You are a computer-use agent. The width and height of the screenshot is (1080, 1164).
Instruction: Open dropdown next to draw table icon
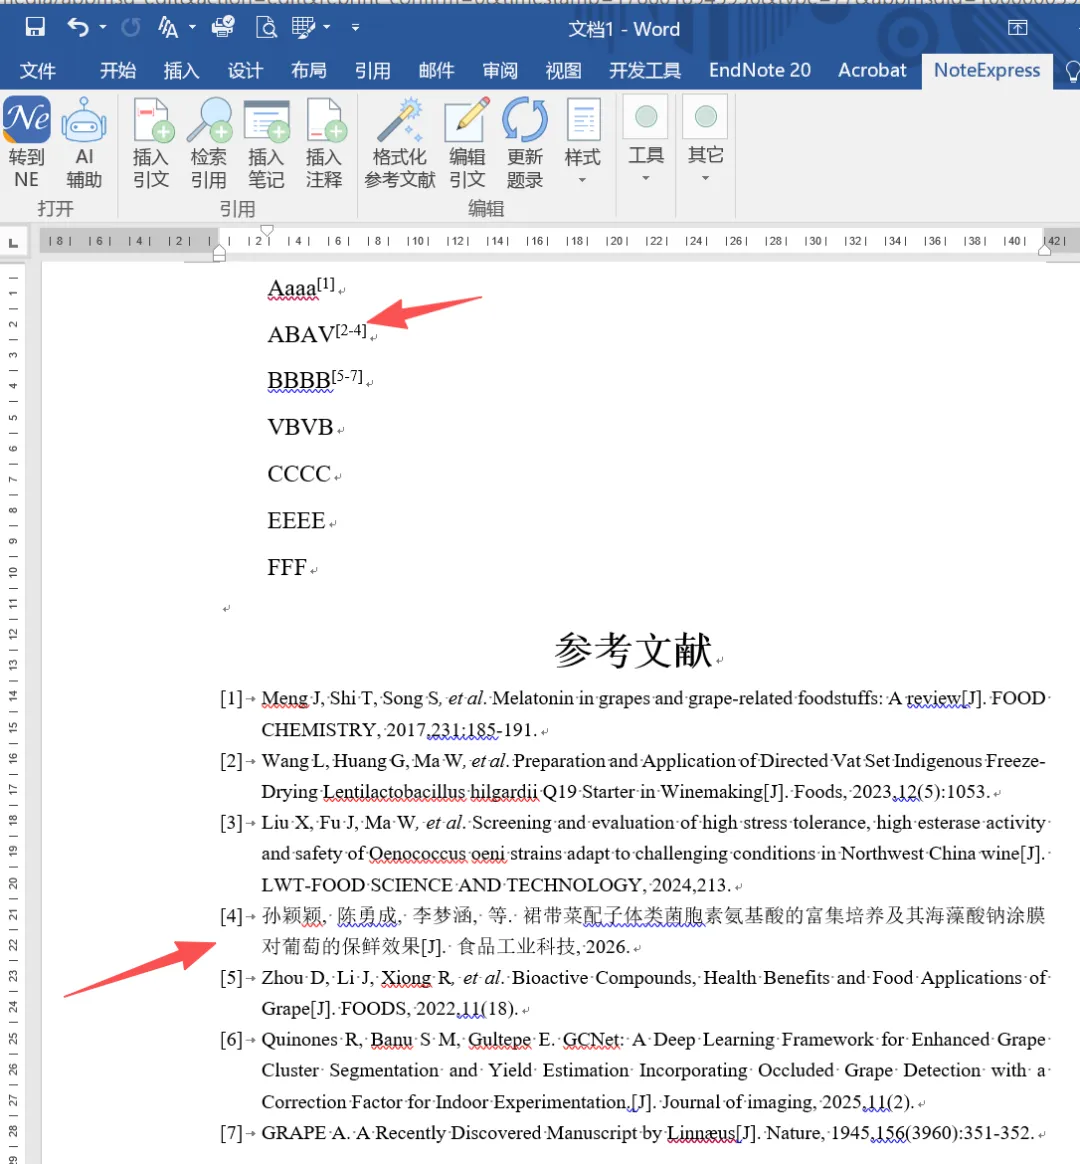(327, 27)
